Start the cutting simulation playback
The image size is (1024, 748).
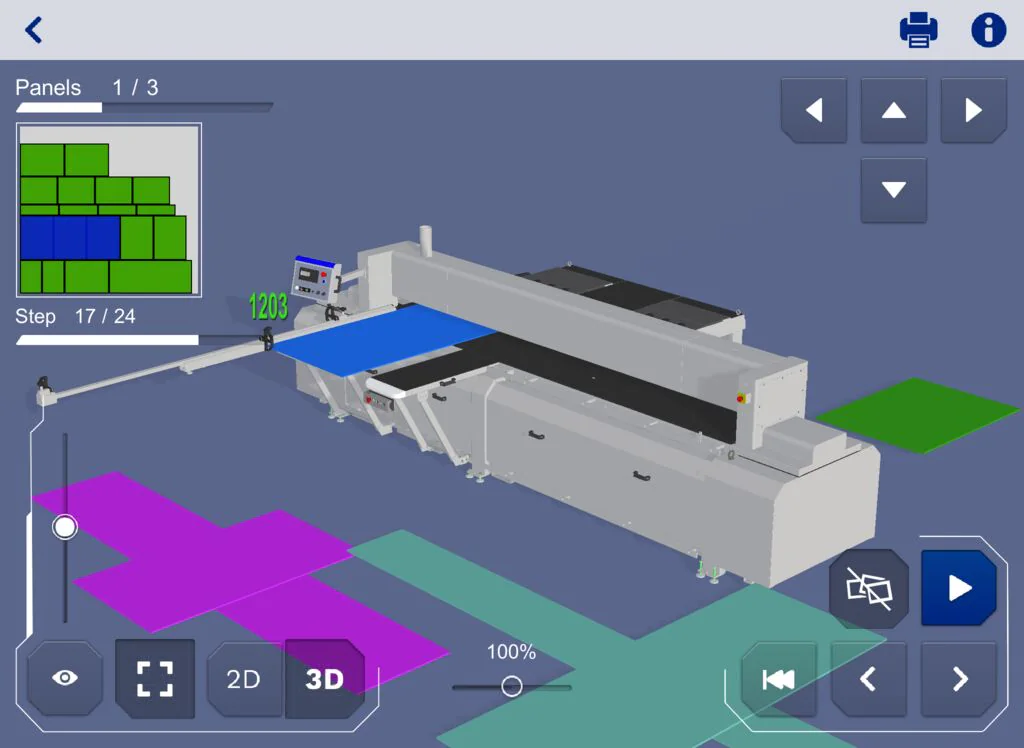tap(959, 588)
